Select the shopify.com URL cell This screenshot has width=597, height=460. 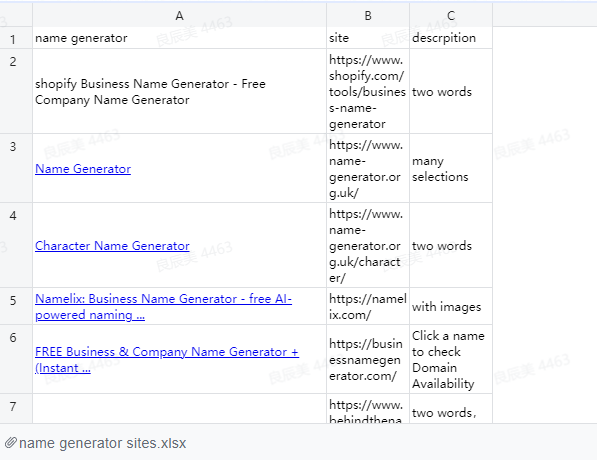(368, 91)
